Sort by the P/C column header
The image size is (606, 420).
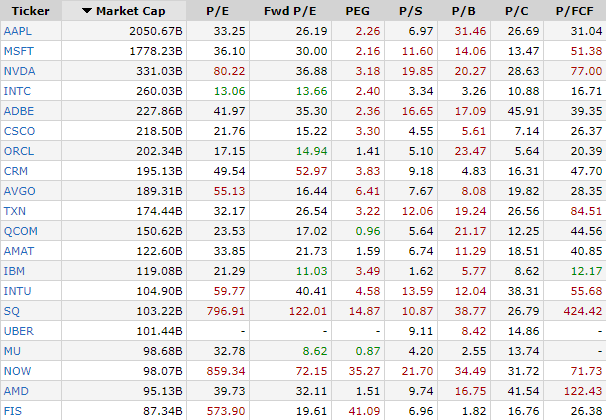(517, 11)
